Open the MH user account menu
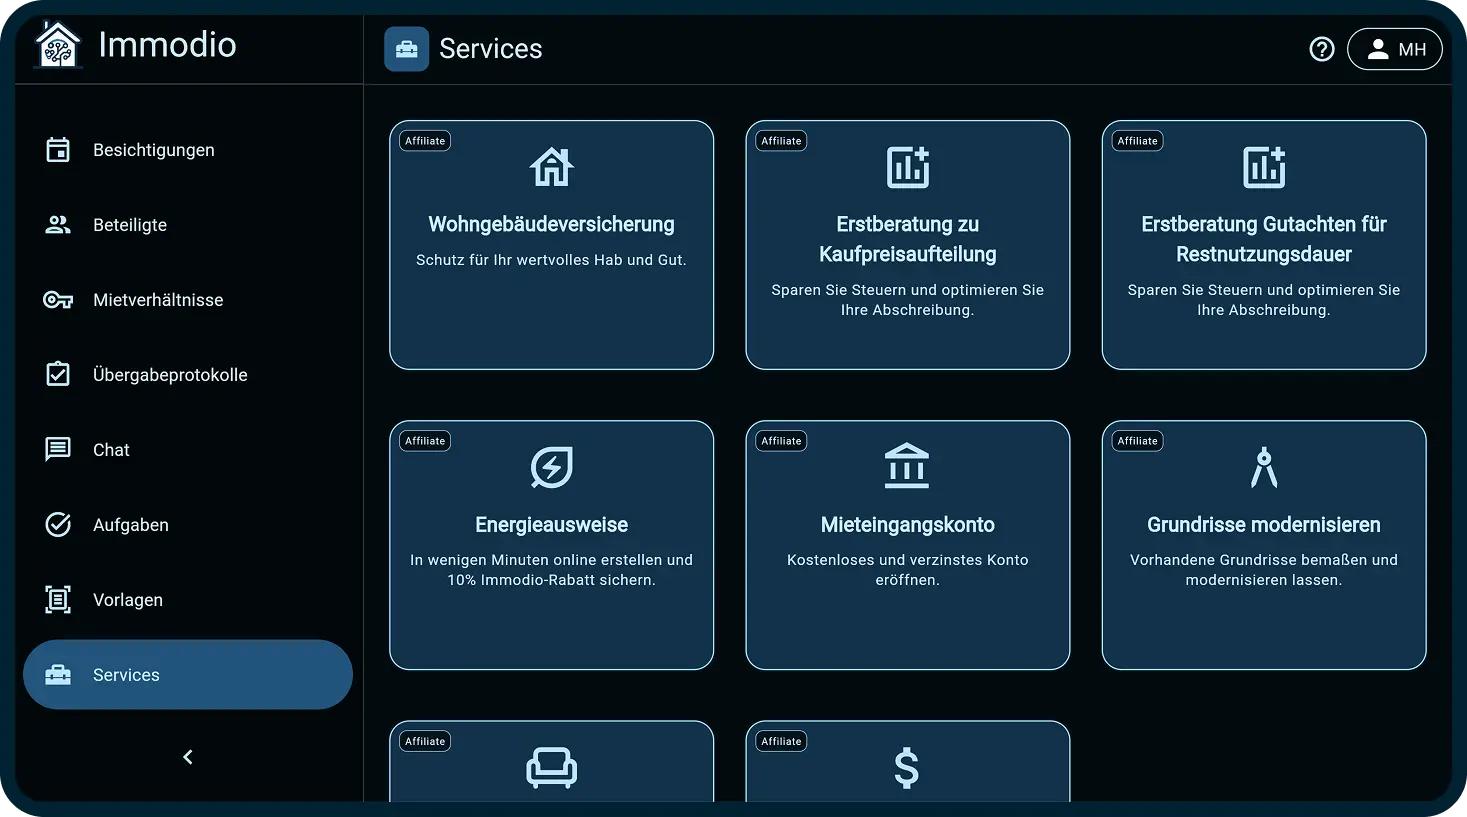The width and height of the screenshot is (1467, 817). click(x=1395, y=49)
